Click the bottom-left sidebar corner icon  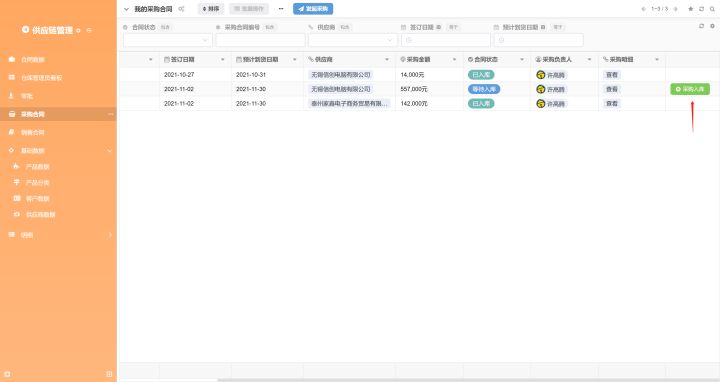pos(7,374)
